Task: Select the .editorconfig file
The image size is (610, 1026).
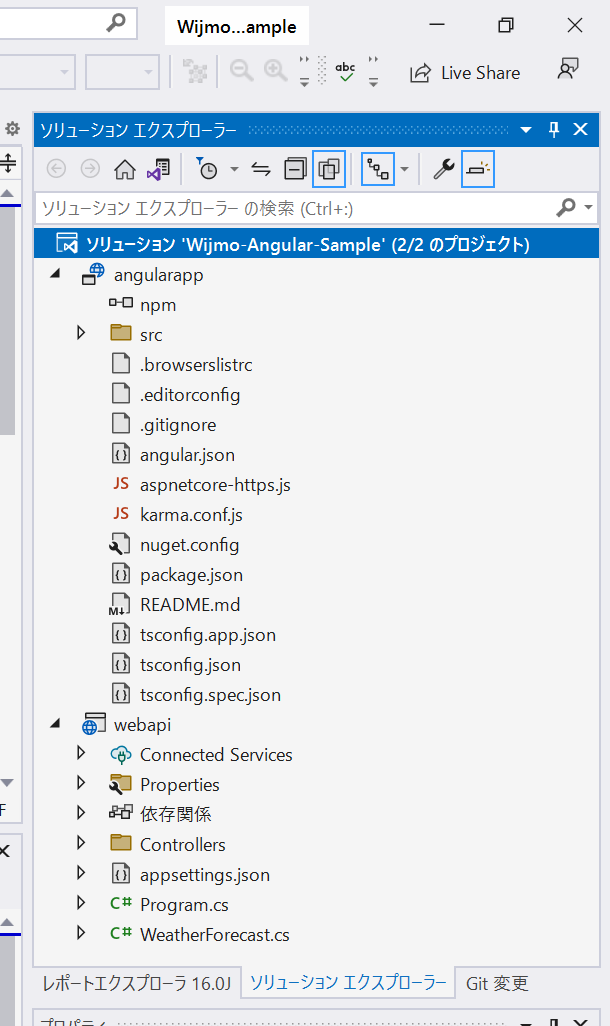Action: (x=190, y=395)
